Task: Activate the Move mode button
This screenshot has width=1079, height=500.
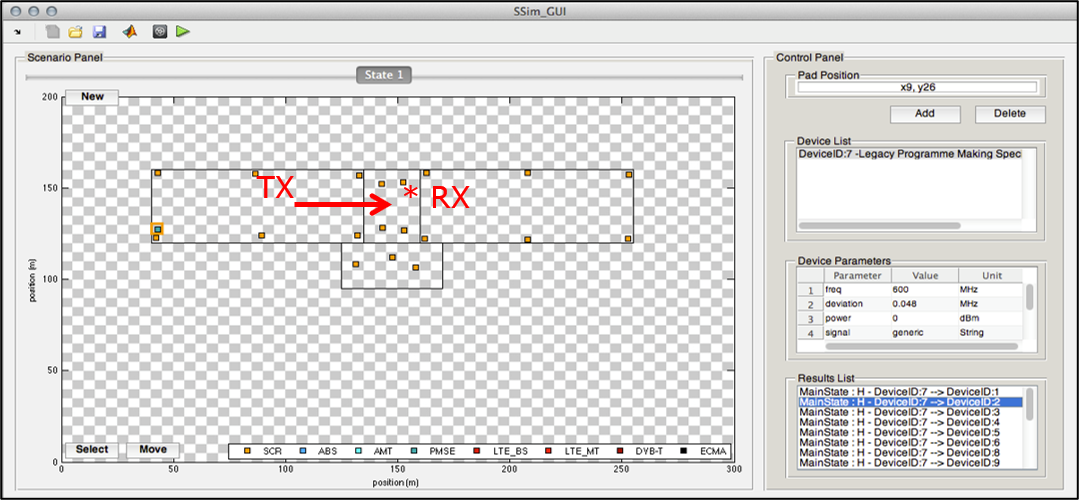Action: (153, 450)
